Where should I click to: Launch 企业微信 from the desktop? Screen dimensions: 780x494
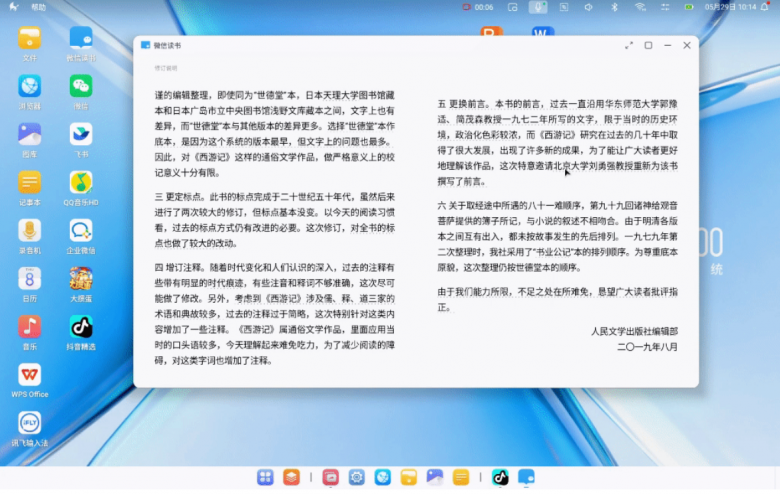pos(81,230)
